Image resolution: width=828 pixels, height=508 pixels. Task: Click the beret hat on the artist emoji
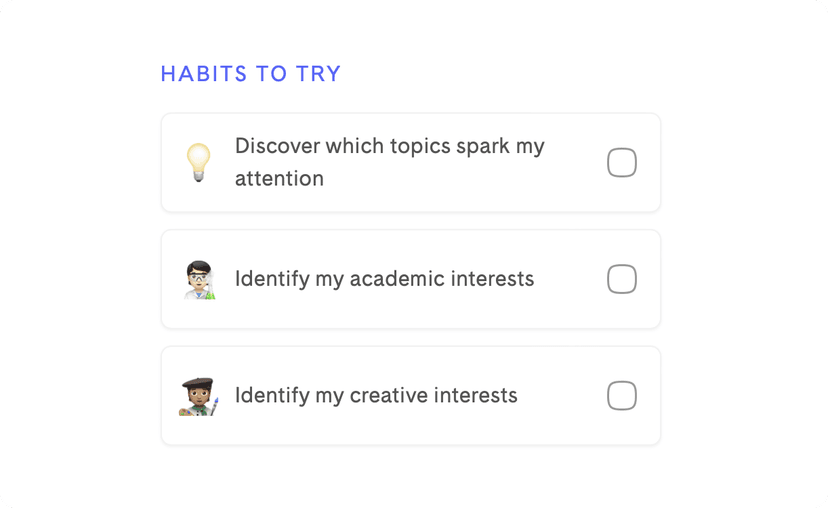197,383
